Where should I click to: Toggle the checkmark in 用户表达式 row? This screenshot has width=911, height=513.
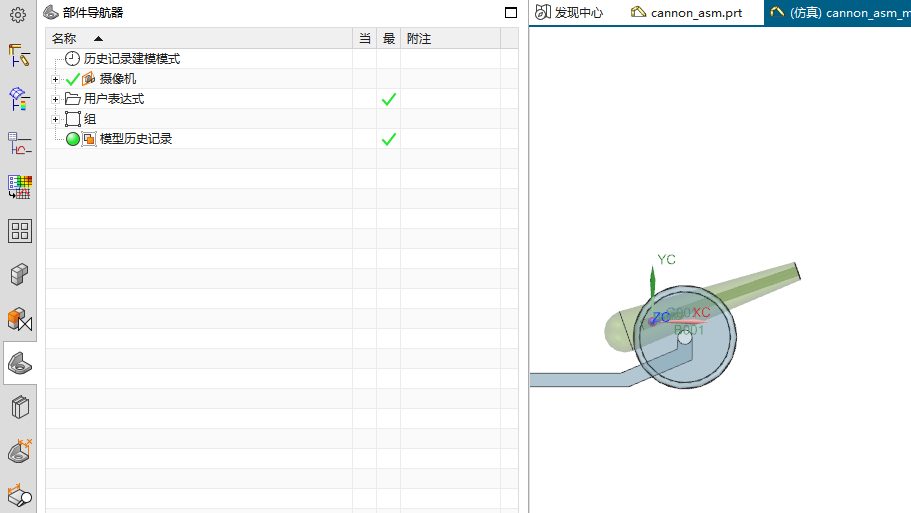[x=389, y=99]
